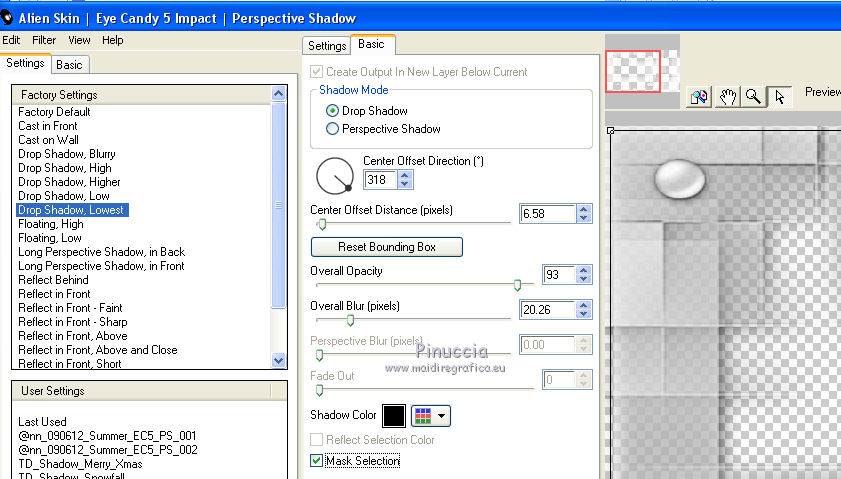Click the Overall Opacity value field
Viewport: 841px width, 479px height.
[x=559, y=275]
